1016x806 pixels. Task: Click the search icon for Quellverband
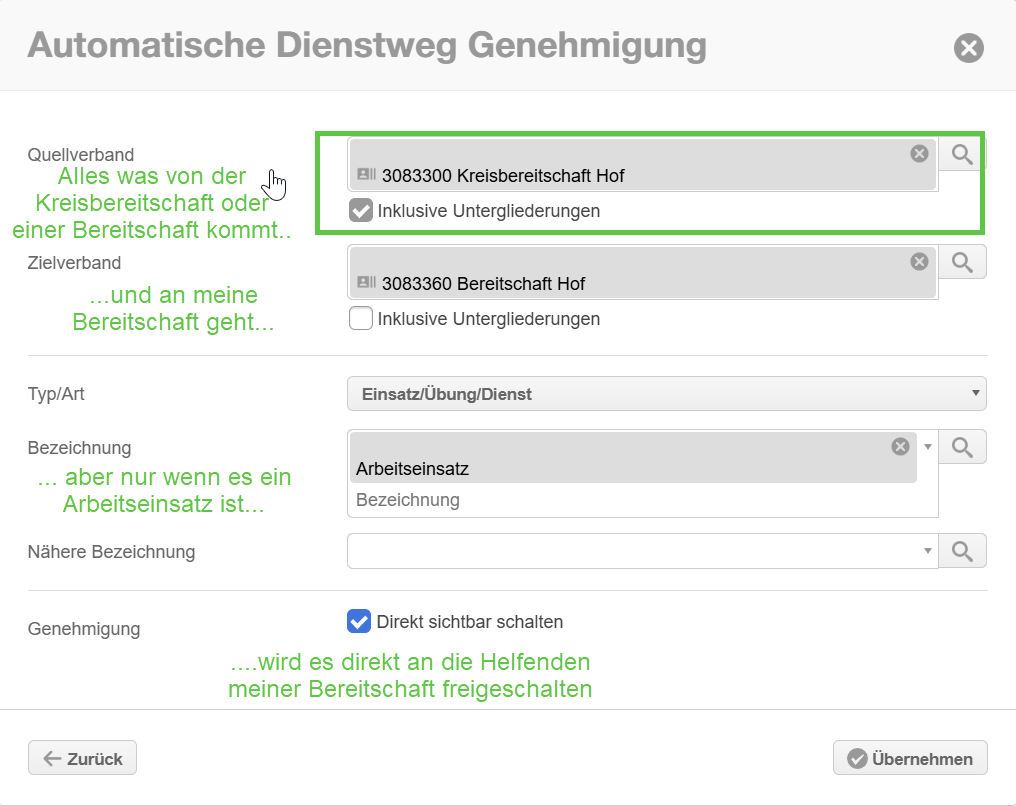pyautogui.click(x=961, y=154)
